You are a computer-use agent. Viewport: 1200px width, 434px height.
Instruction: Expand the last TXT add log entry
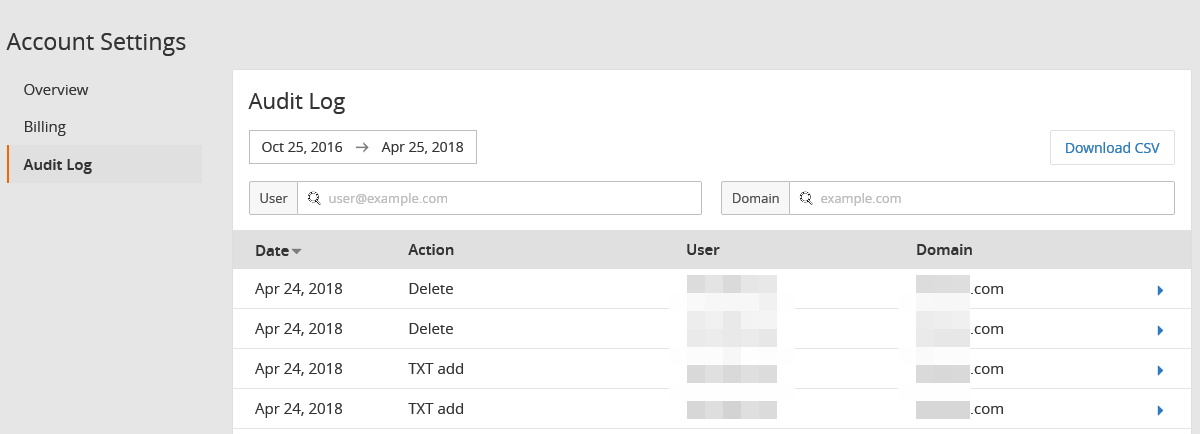1160,410
